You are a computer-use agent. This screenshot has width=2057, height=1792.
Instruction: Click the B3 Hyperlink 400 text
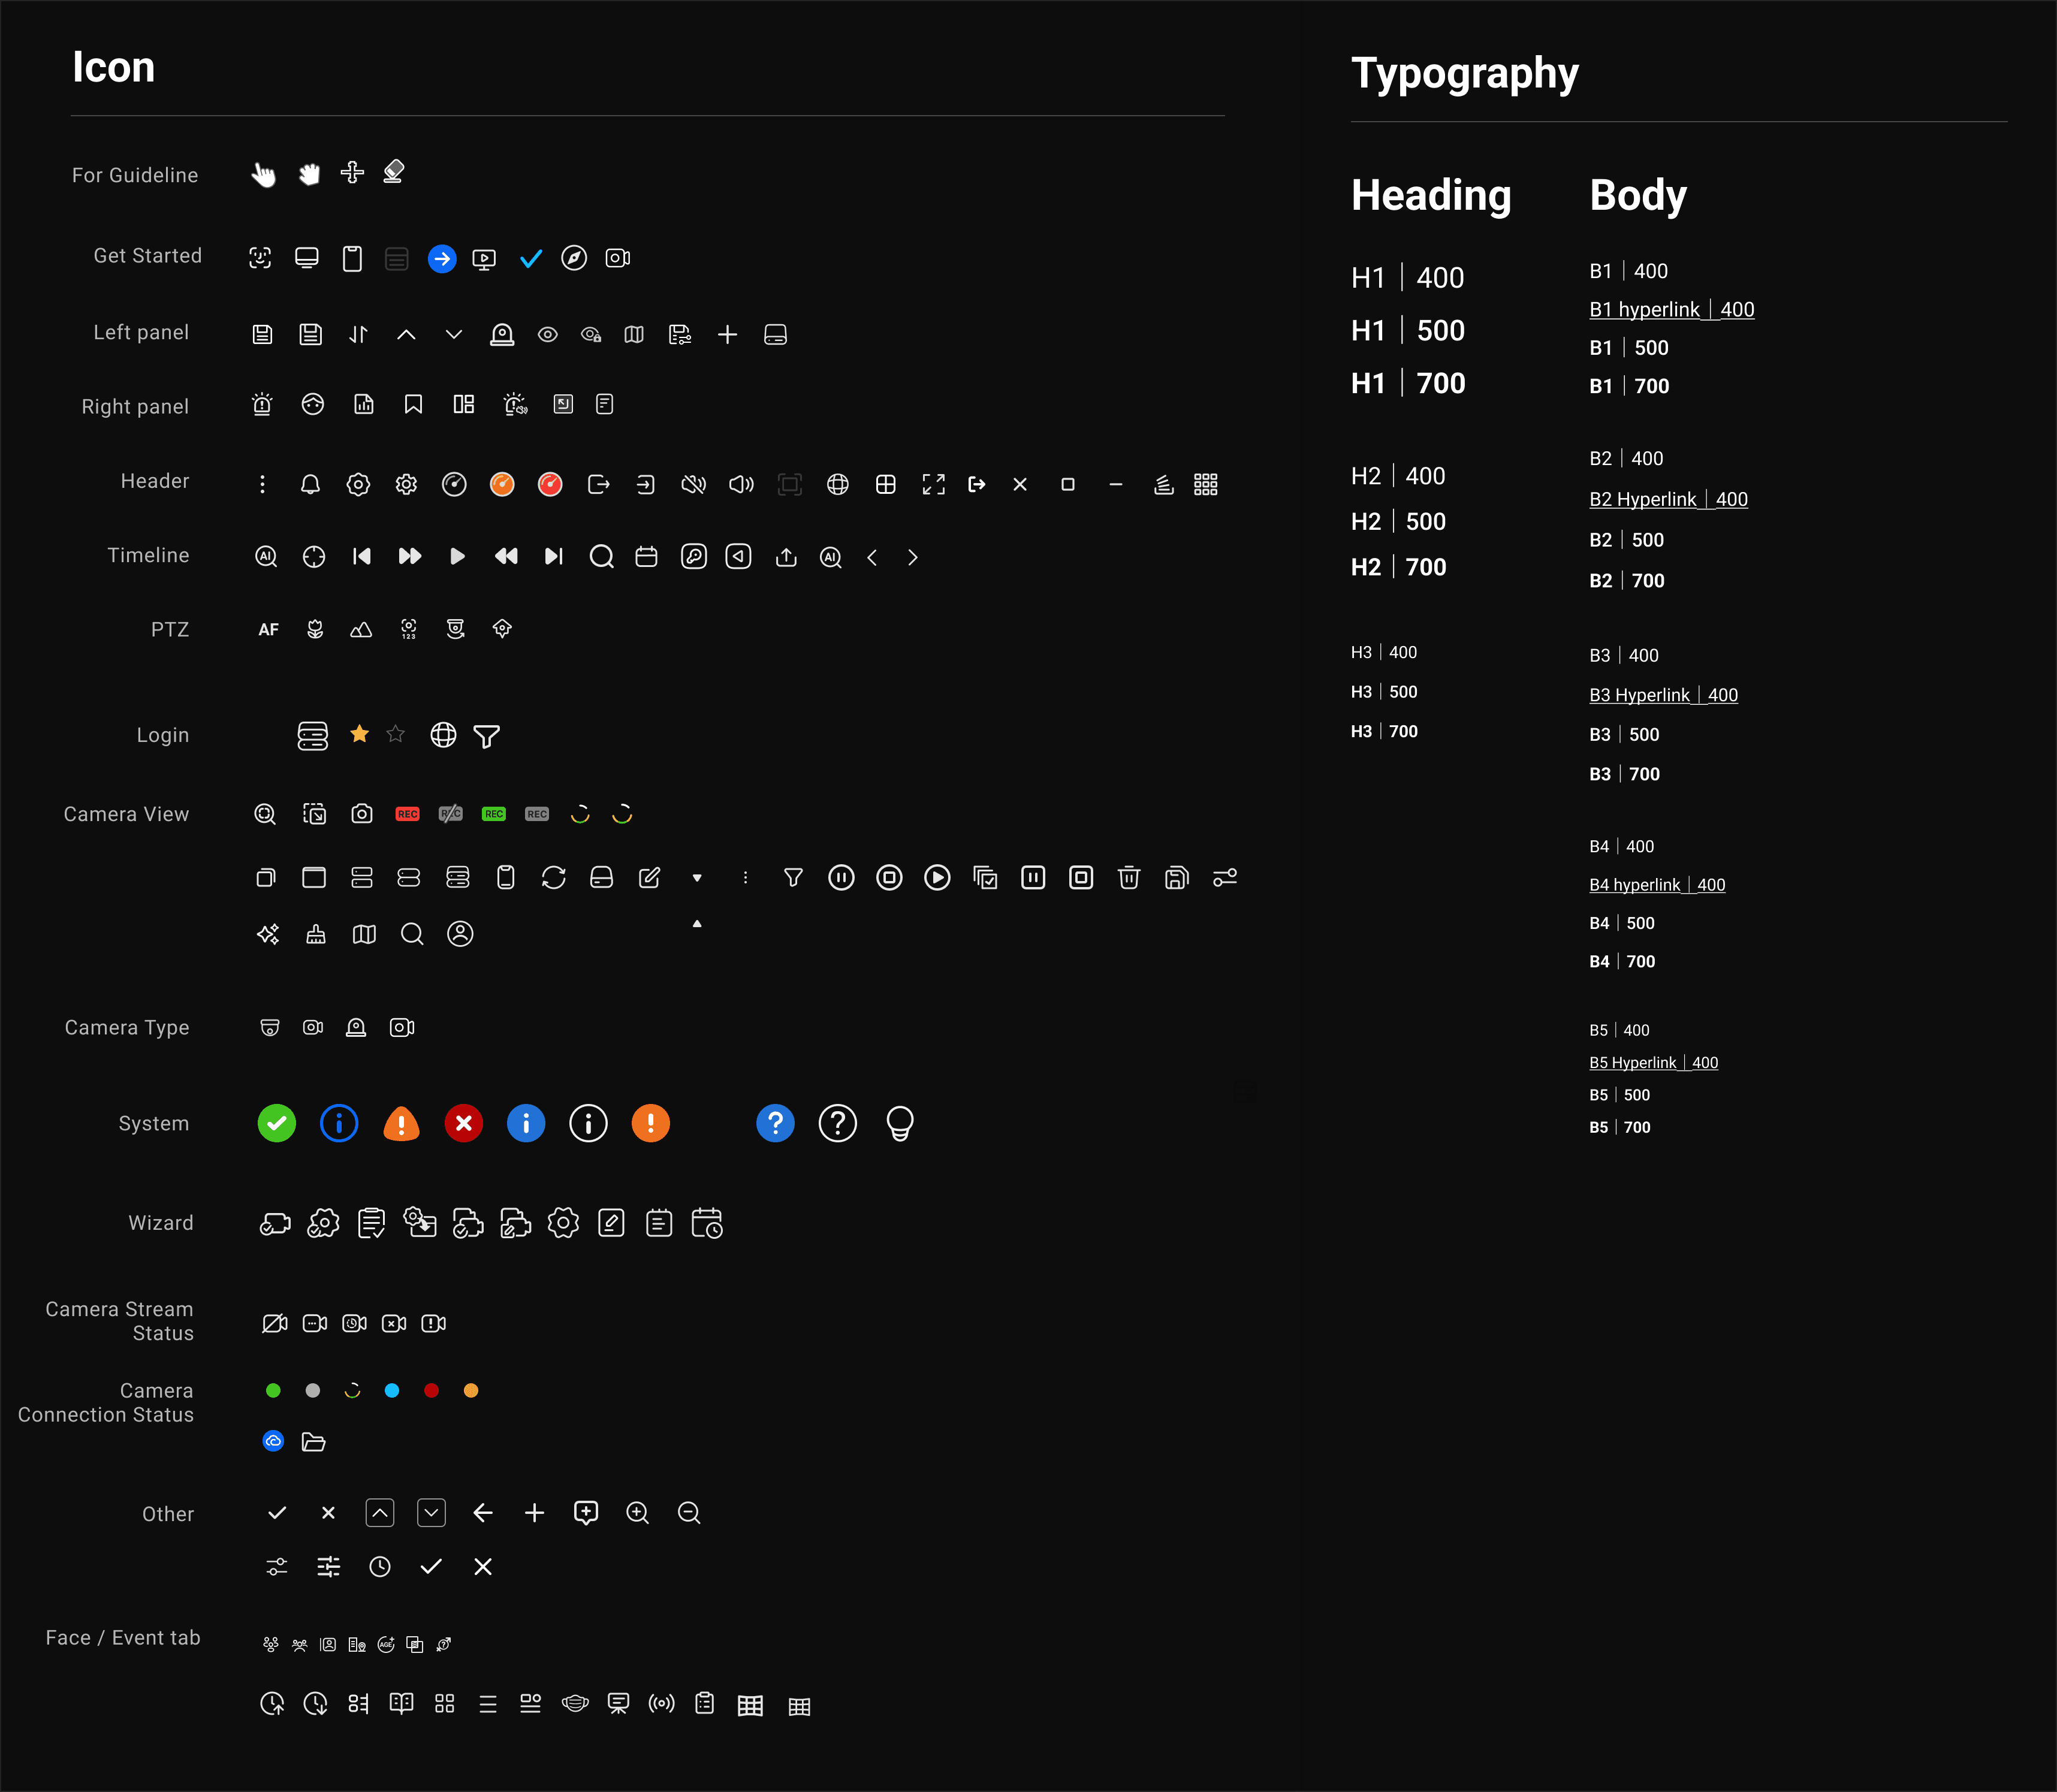1663,695
